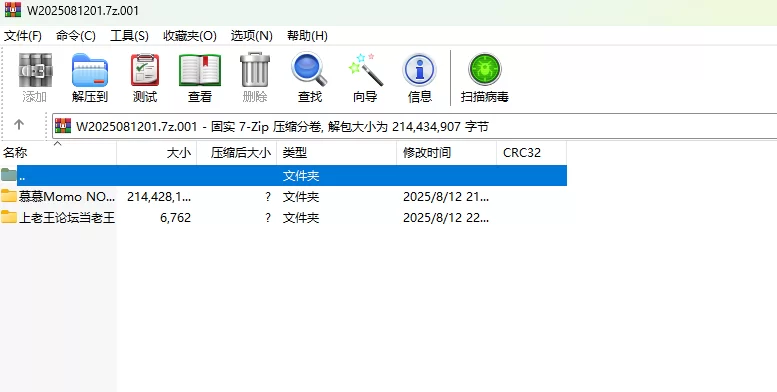Click the Add (添加) archive toolbar icon

pos(35,70)
